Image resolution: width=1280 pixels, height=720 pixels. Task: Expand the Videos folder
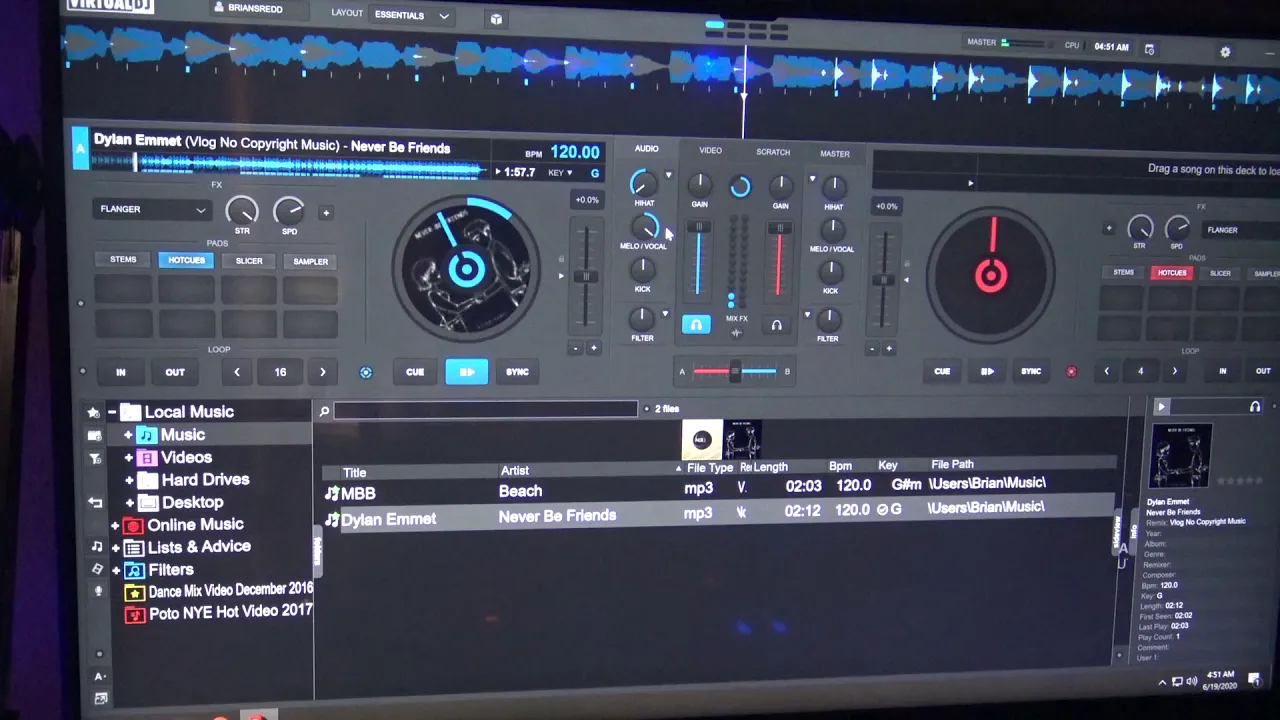pyautogui.click(x=129, y=458)
